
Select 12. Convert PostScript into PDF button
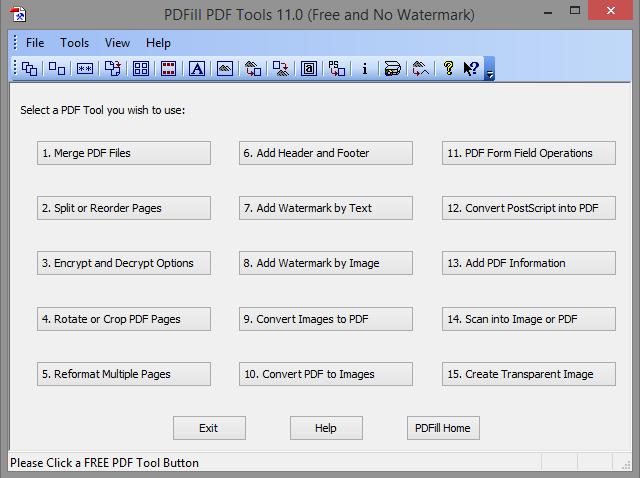[529, 208]
